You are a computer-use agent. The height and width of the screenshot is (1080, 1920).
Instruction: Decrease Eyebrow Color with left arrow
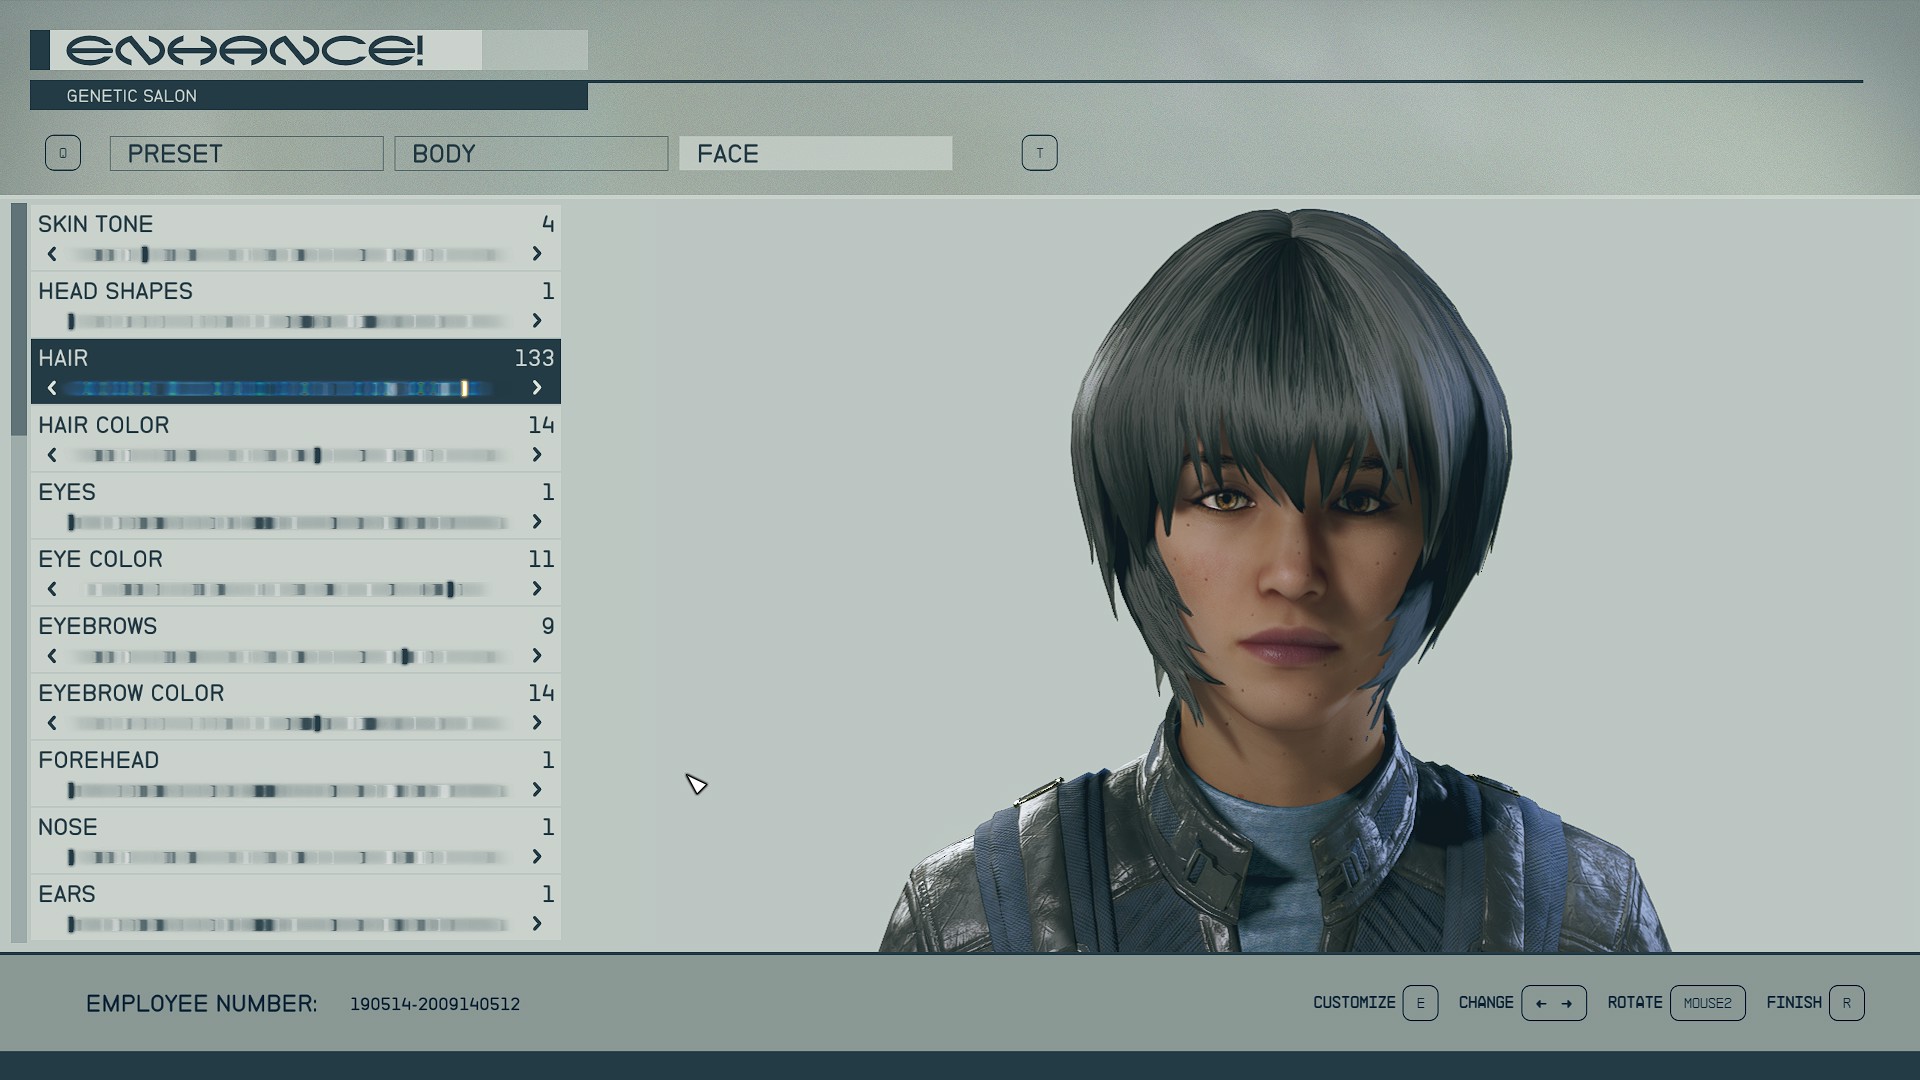pyautogui.click(x=52, y=723)
